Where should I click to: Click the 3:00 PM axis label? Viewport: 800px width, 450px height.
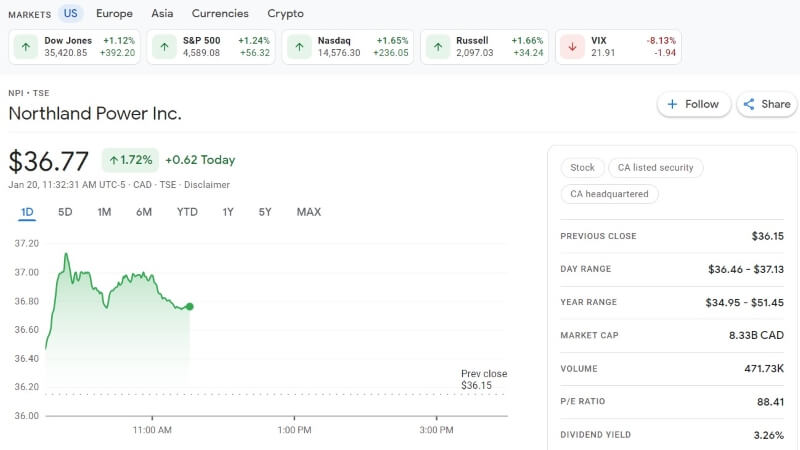click(436, 430)
